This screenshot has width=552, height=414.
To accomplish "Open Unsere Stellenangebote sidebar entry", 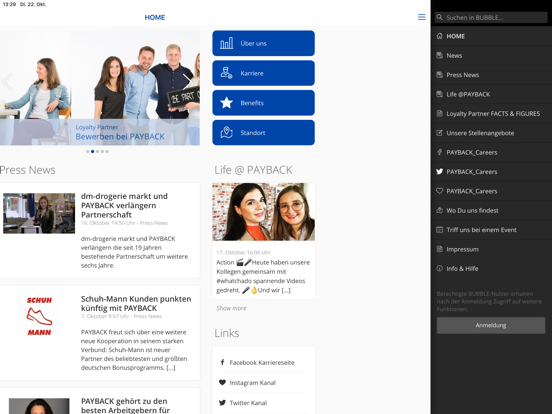I will 491,133.
